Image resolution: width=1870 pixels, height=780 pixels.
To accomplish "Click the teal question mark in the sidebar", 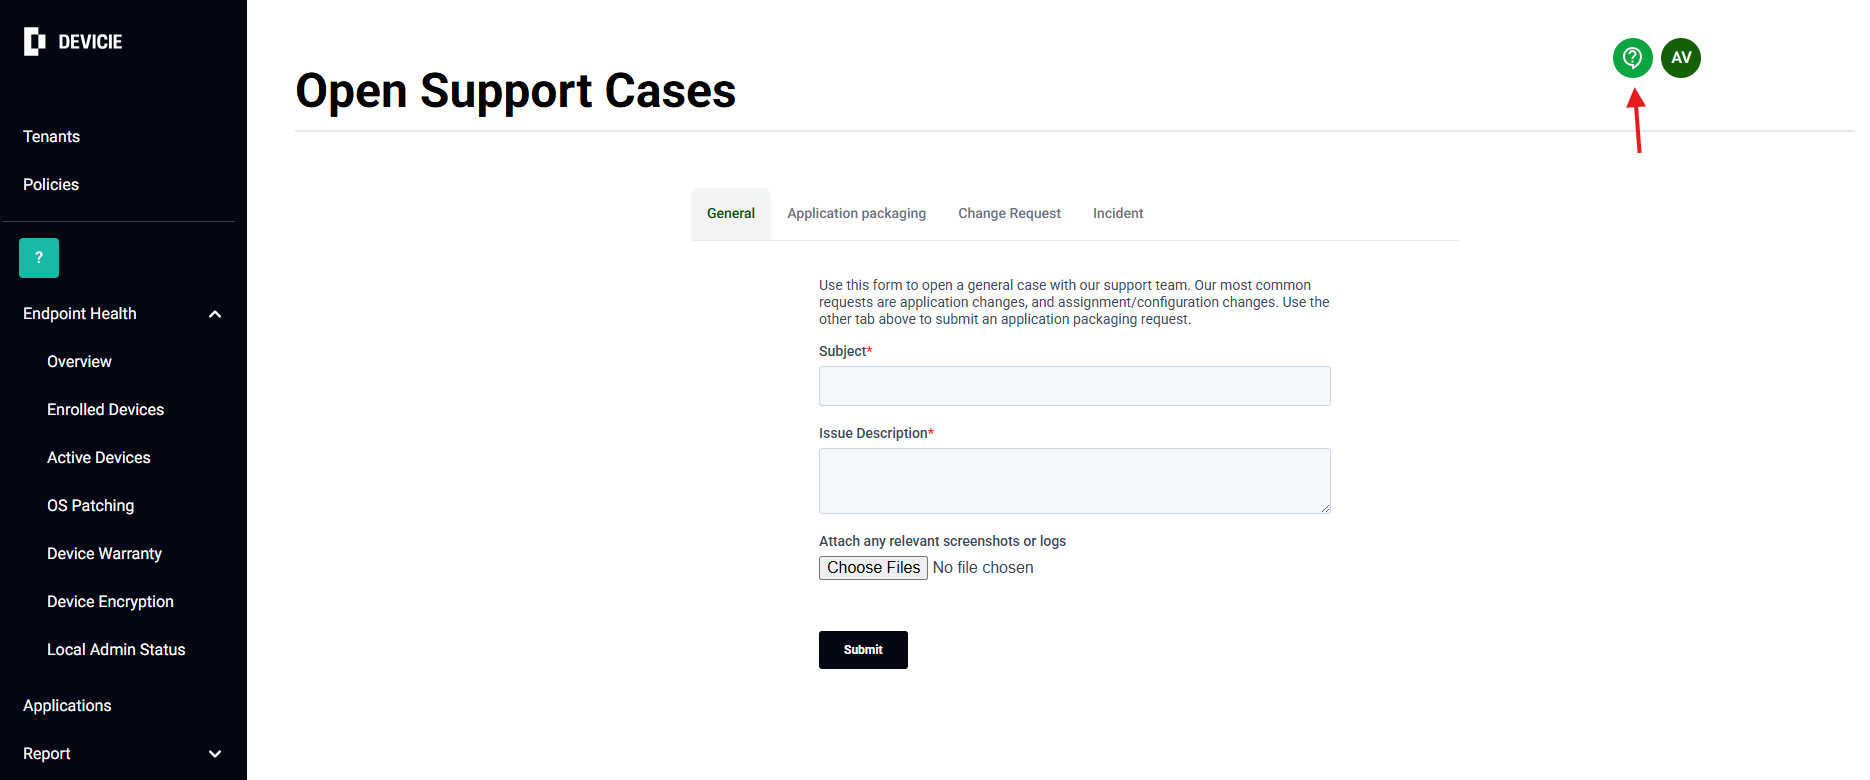I will coord(38,257).
